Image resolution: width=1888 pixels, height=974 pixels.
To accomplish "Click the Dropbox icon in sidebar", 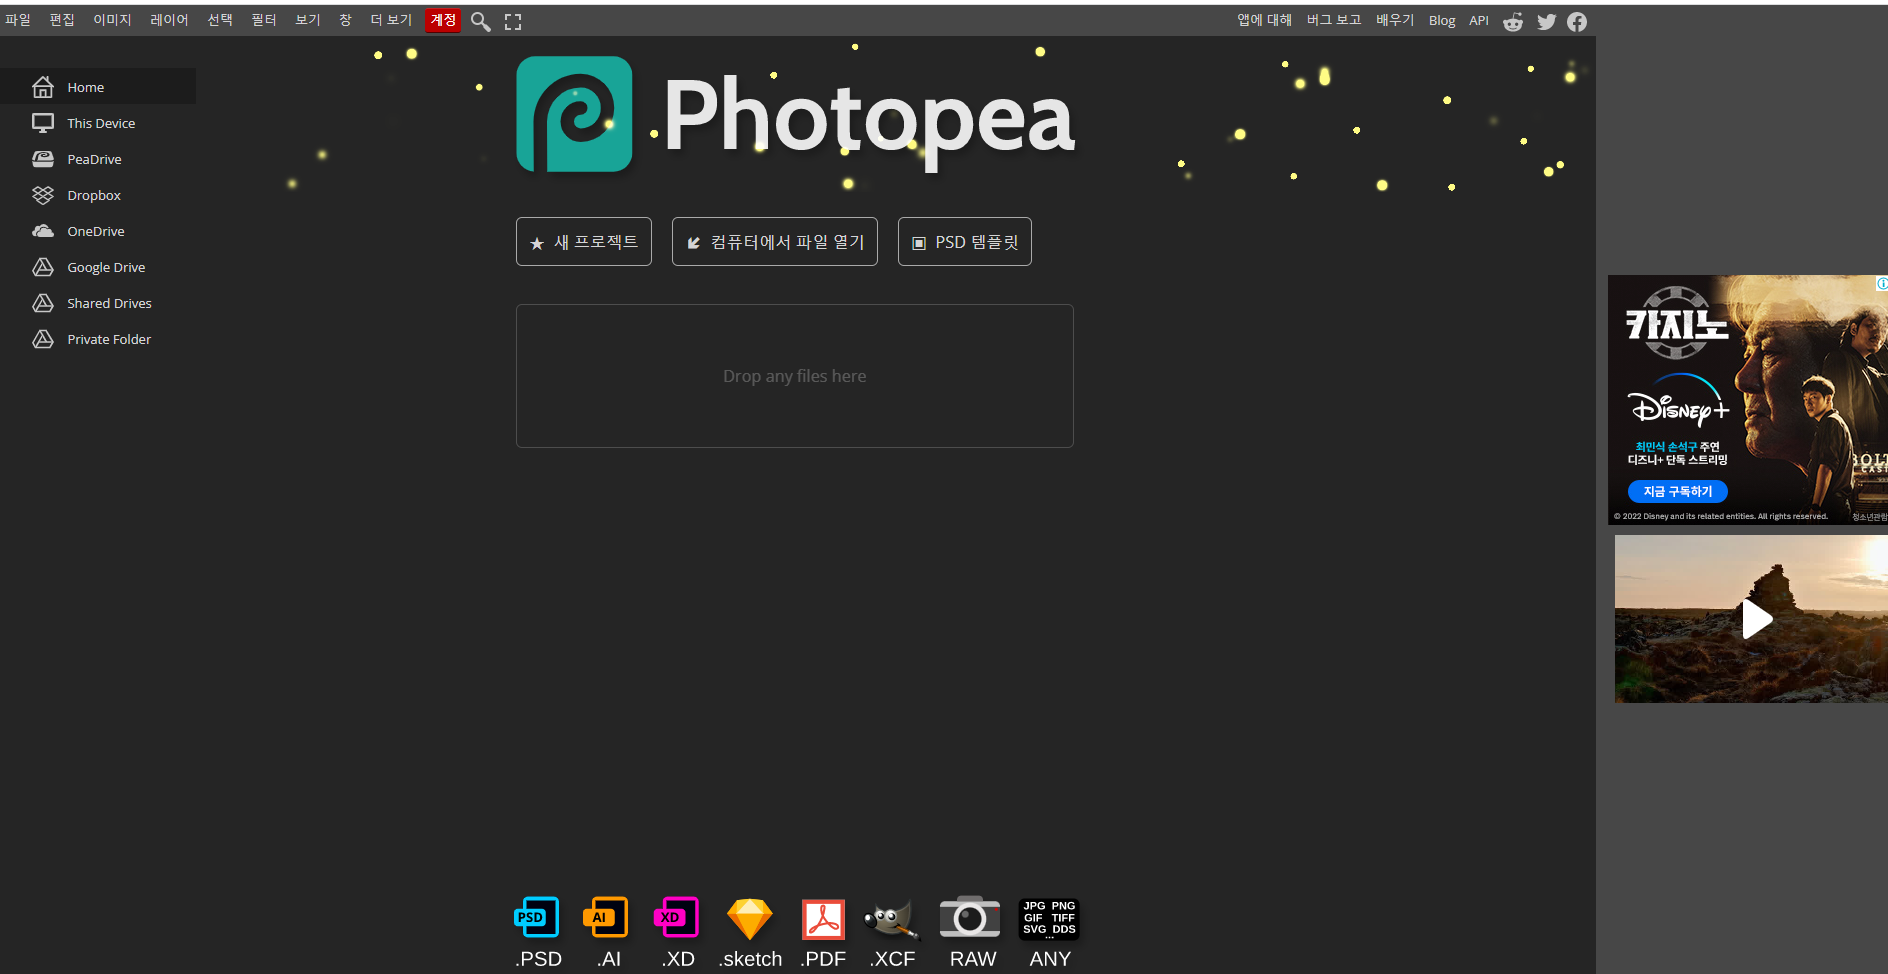I will click(43, 195).
